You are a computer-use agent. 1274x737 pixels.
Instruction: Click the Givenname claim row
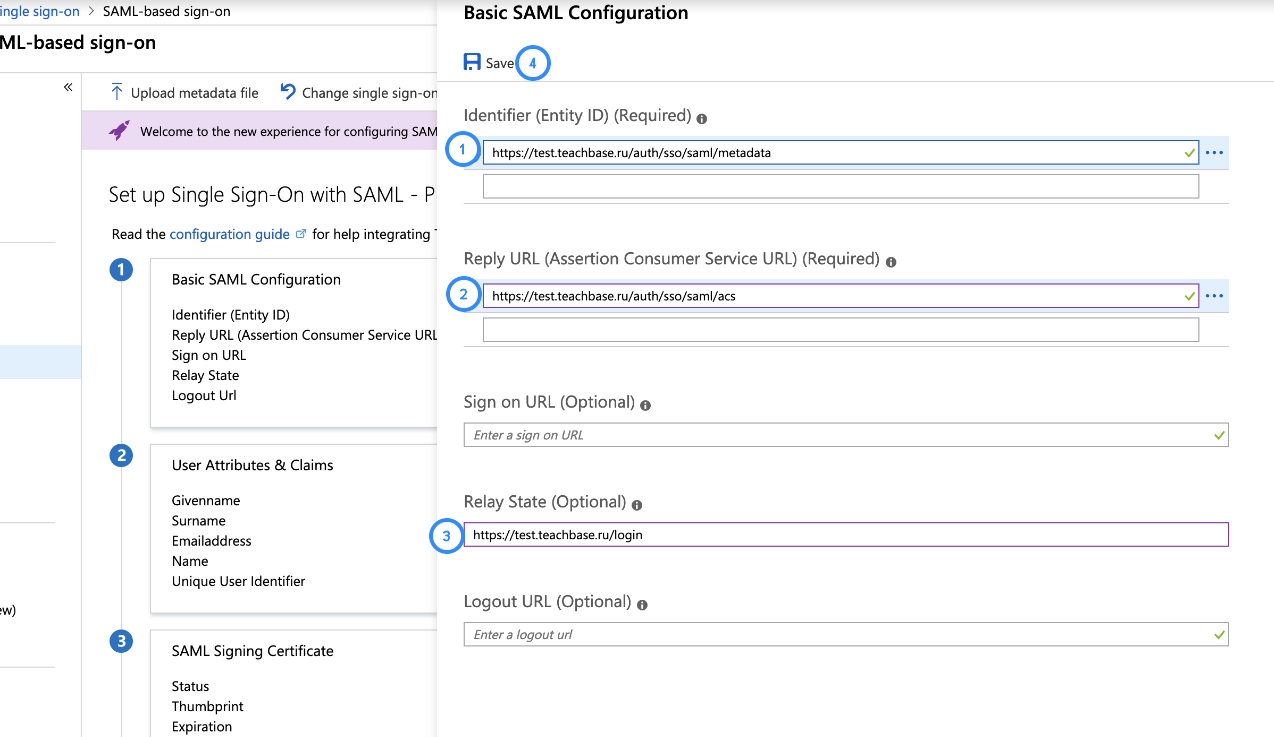[206, 500]
